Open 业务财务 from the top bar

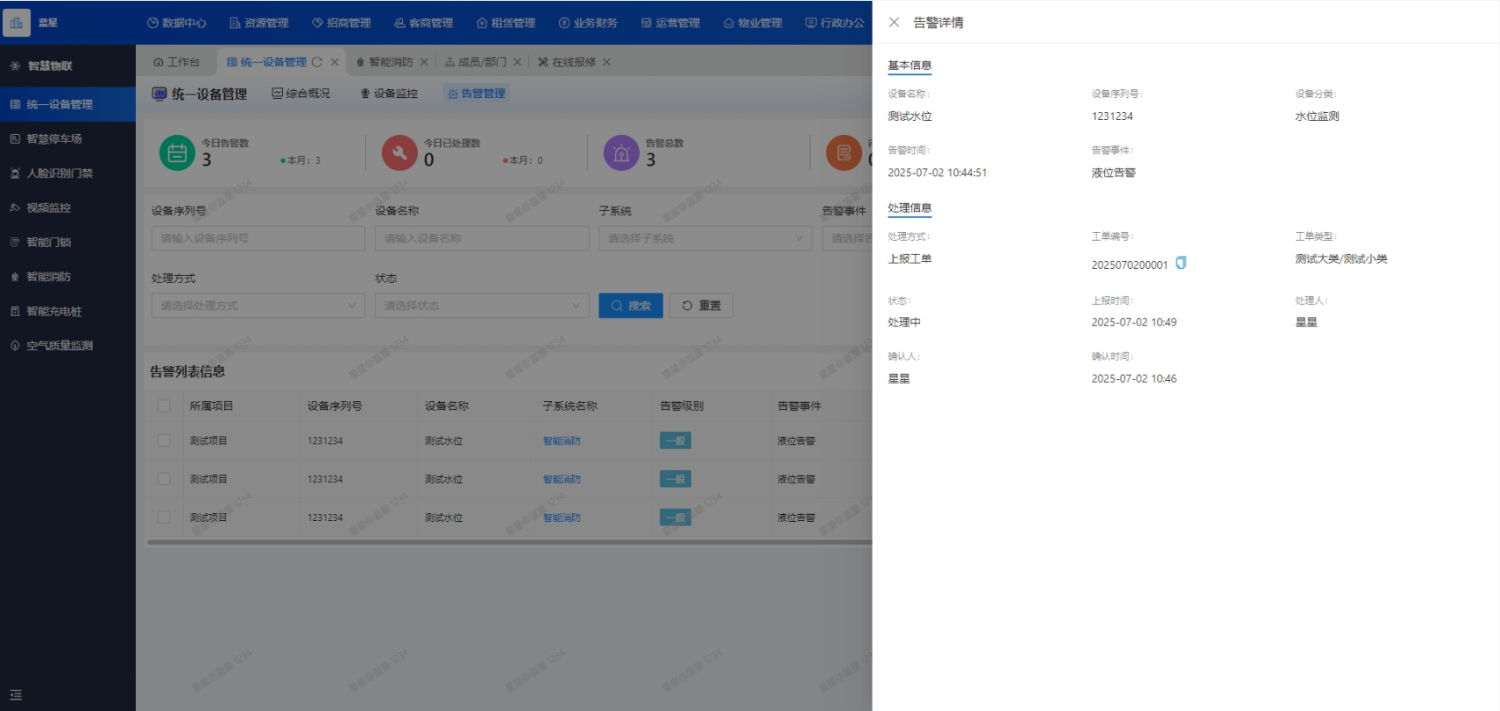pos(588,23)
